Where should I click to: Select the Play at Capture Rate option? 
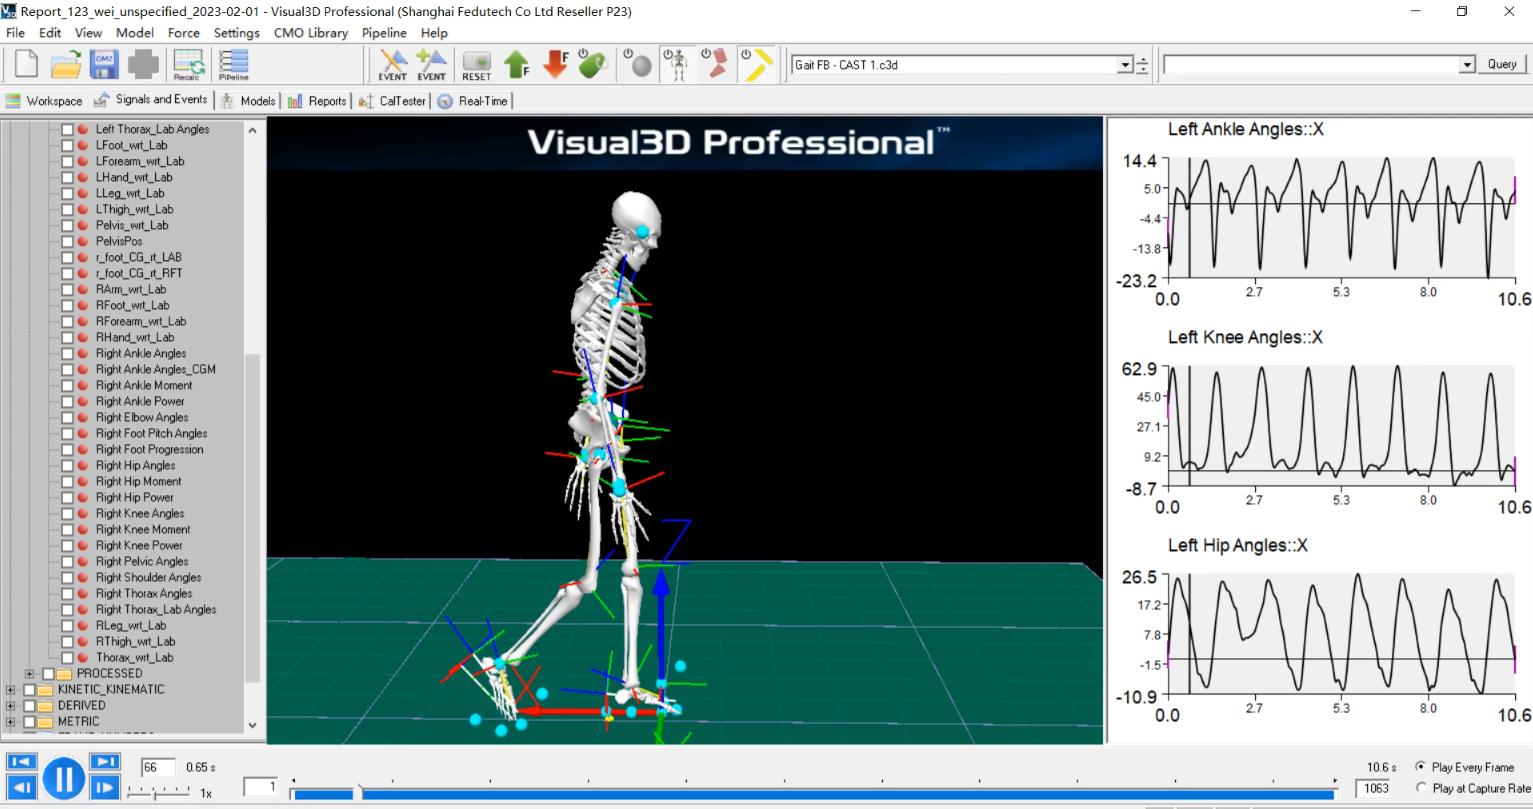(x=1421, y=788)
